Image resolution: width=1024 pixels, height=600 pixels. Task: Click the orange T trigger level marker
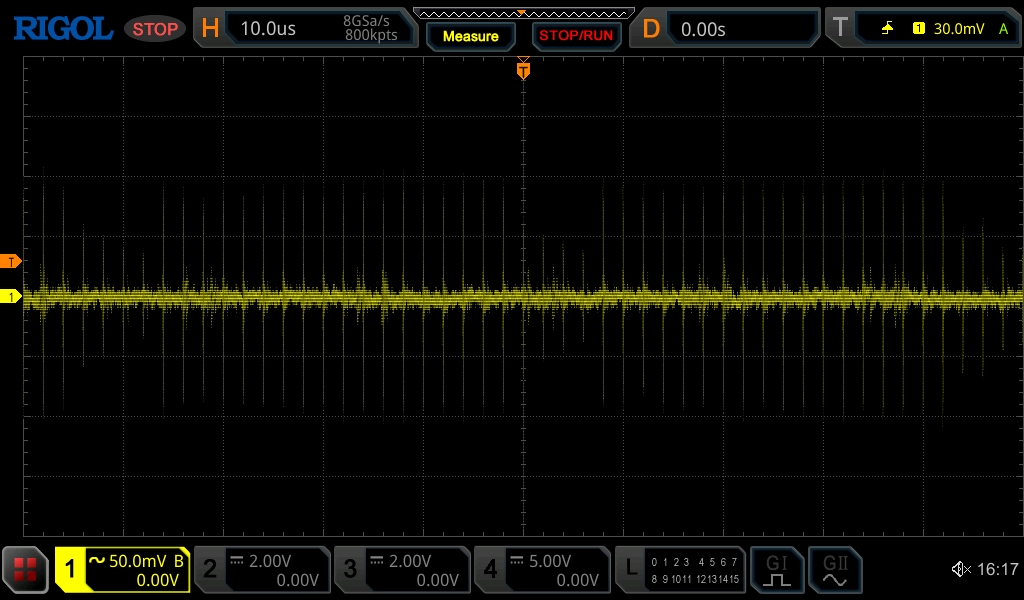click(x=11, y=262)
